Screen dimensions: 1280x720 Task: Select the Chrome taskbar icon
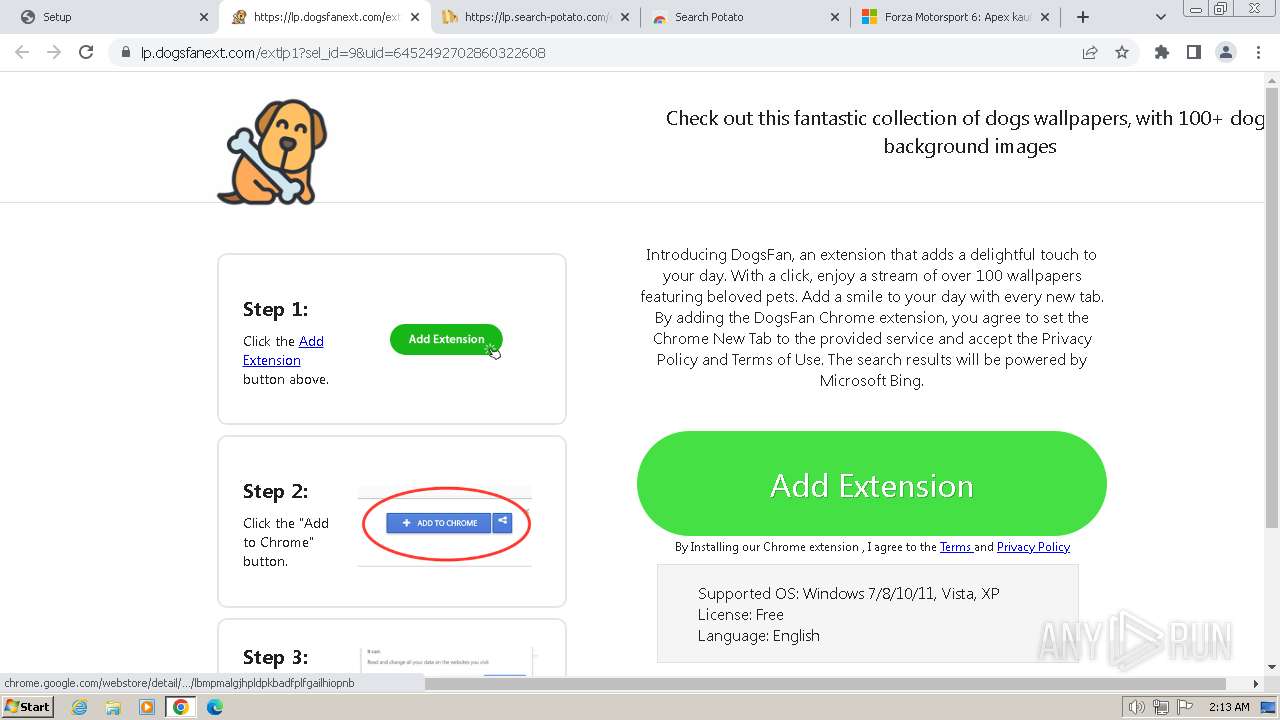(x=181, y=707)
